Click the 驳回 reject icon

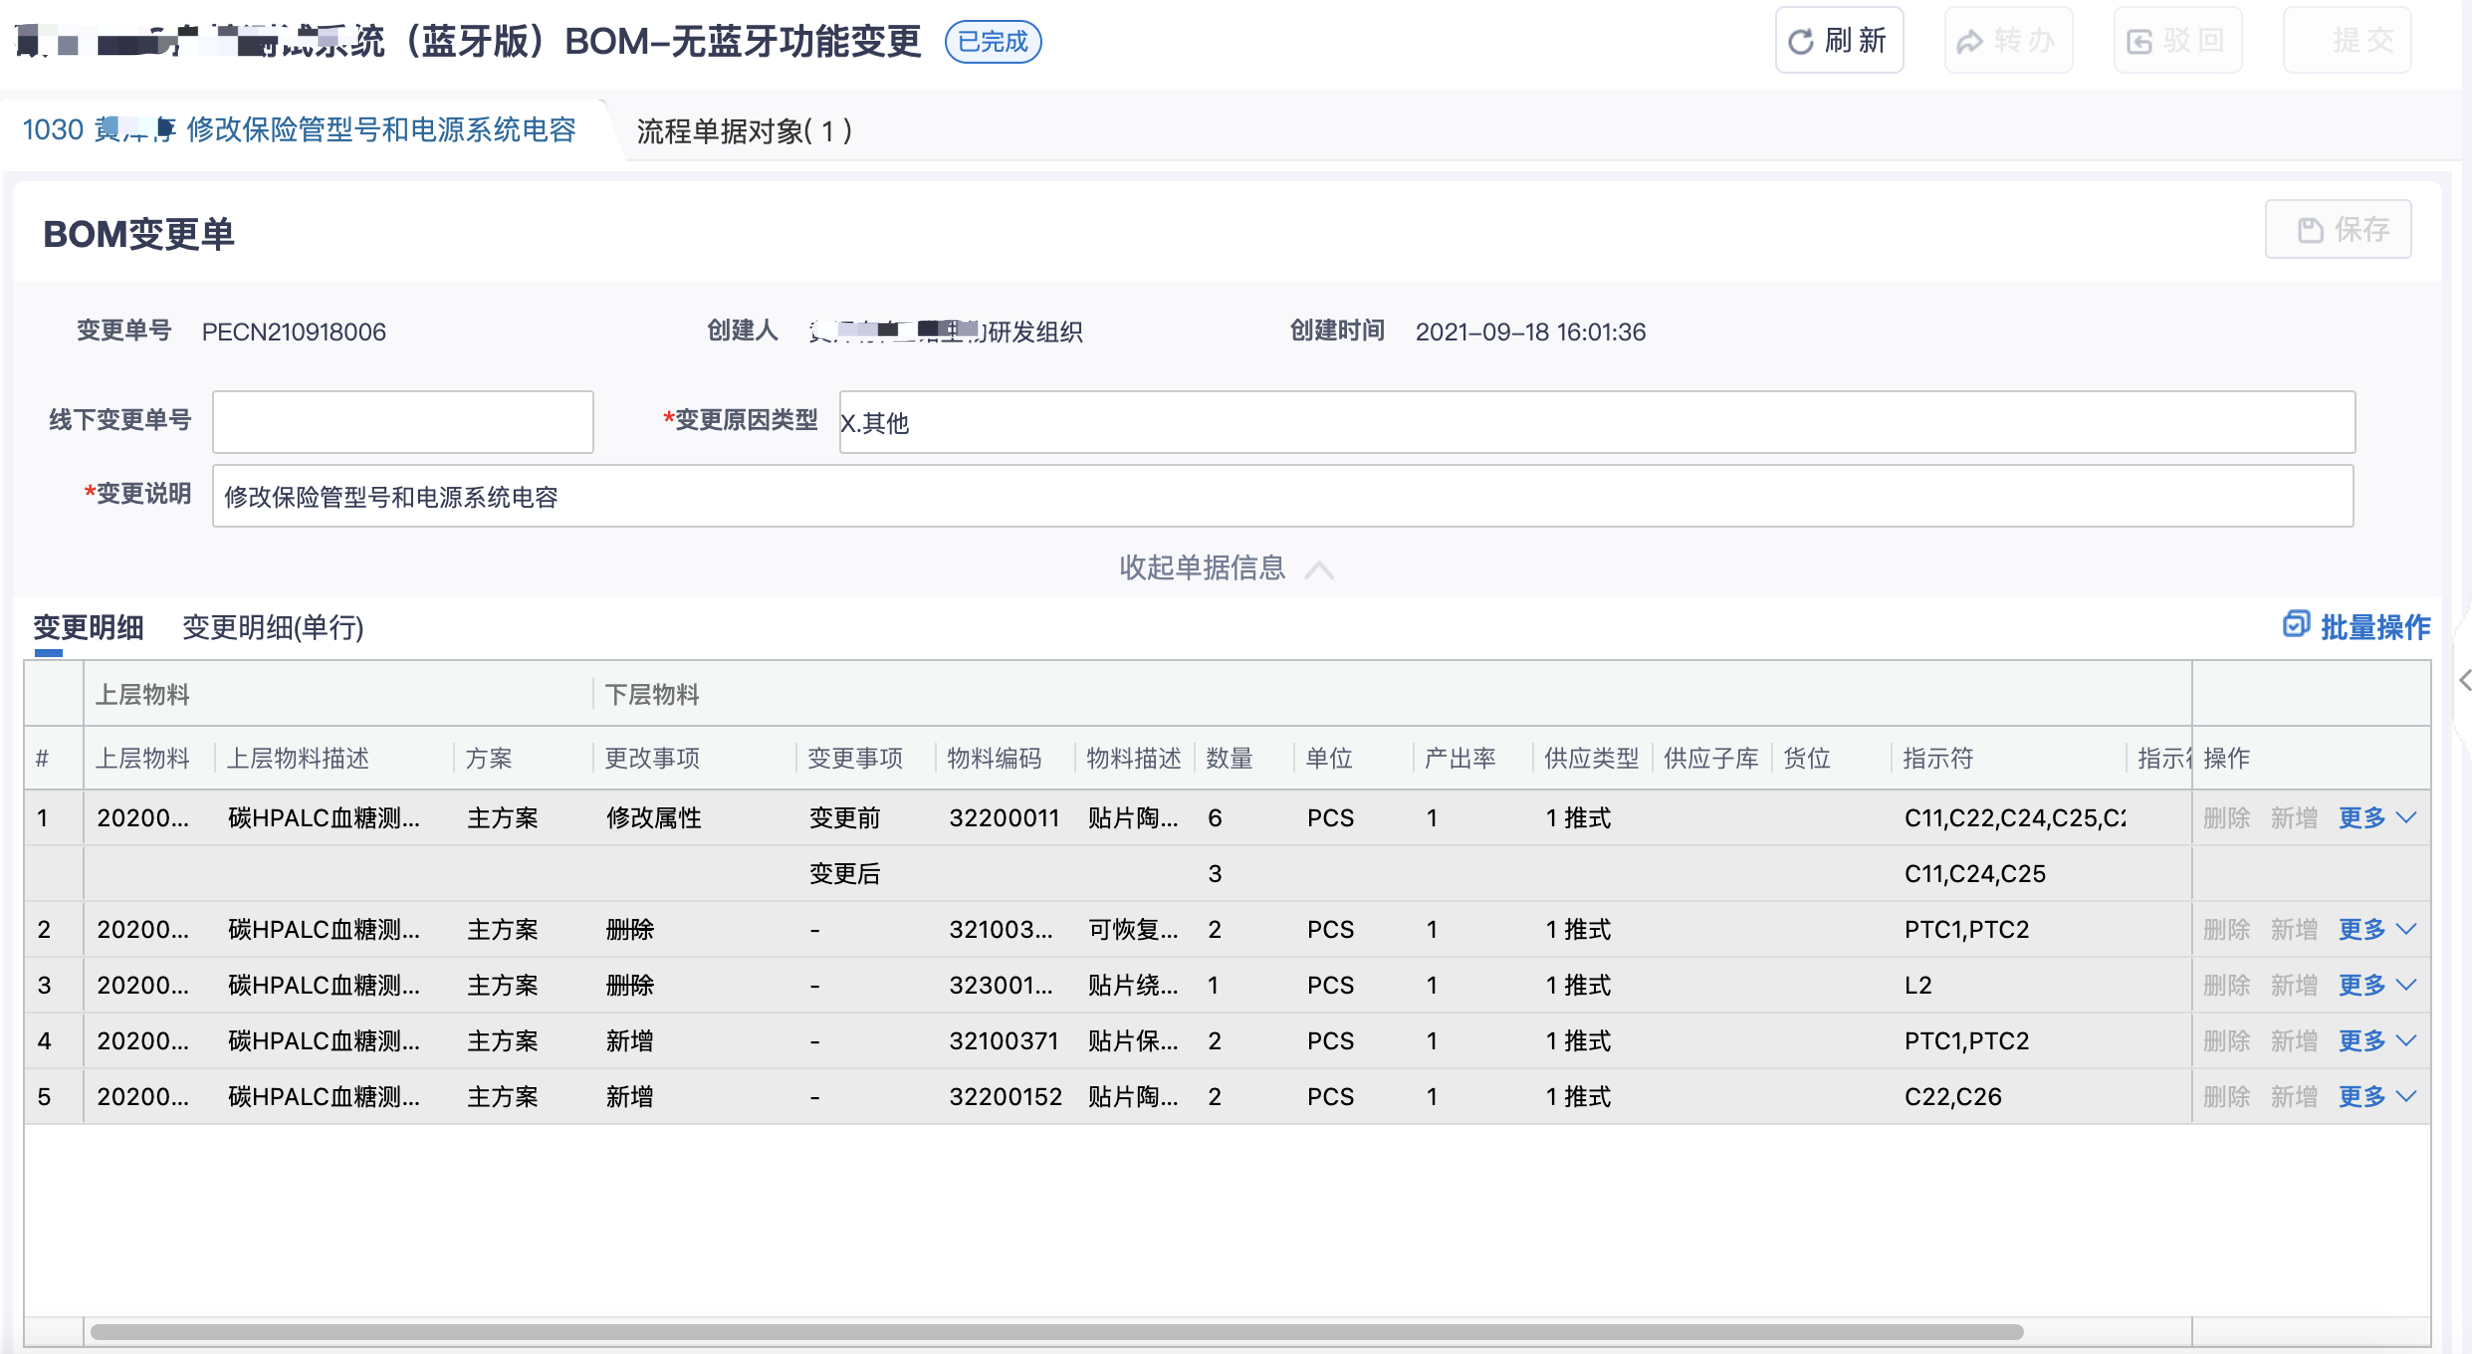[x=2139, y=41]
